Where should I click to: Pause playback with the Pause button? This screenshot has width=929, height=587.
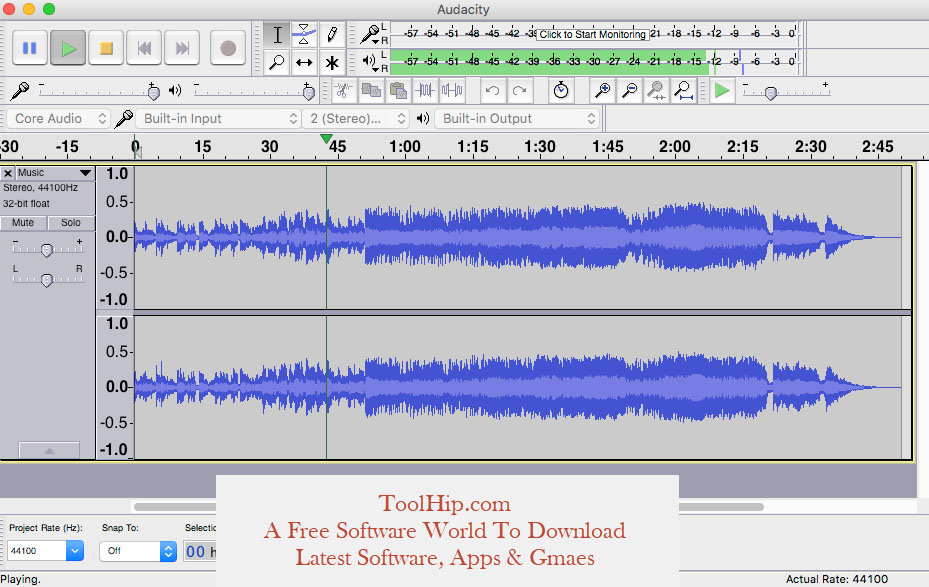[30, 48]
